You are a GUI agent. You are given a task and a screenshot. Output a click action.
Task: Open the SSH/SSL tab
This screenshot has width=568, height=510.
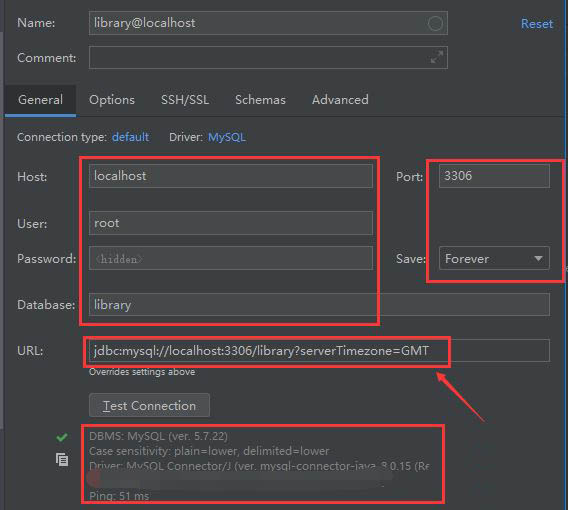point(185,100)
